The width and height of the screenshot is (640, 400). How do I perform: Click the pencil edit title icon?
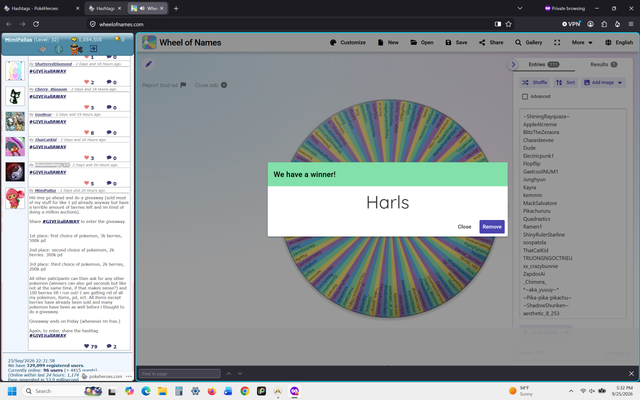pos(149,64)
